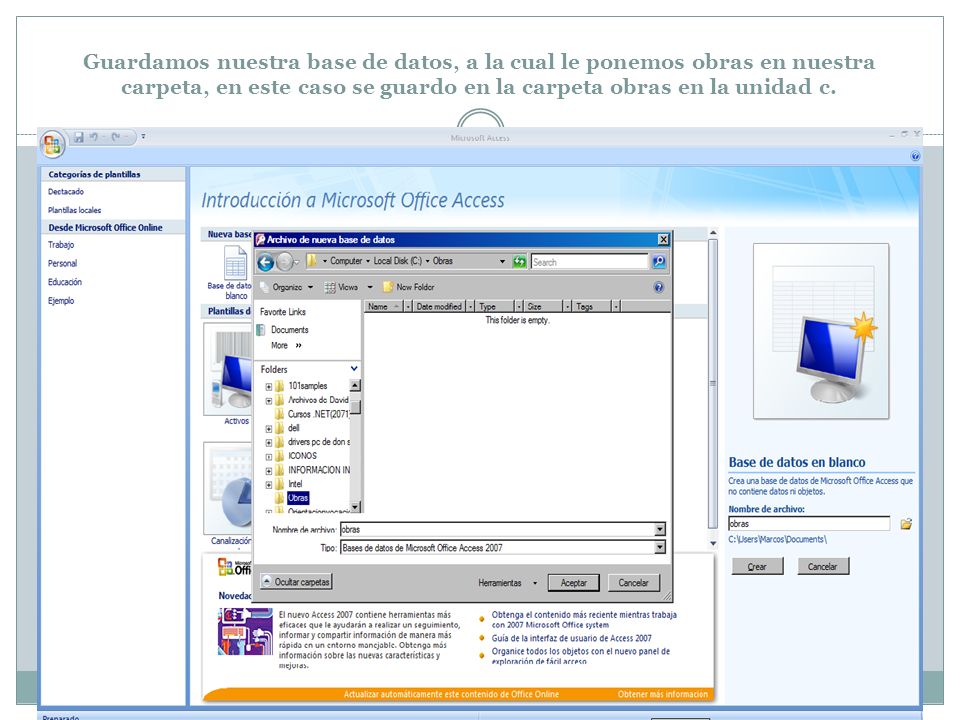This screenshot has height=720, width=960.
Task: Select the Trabajo category
Action: tap(61, 245)
